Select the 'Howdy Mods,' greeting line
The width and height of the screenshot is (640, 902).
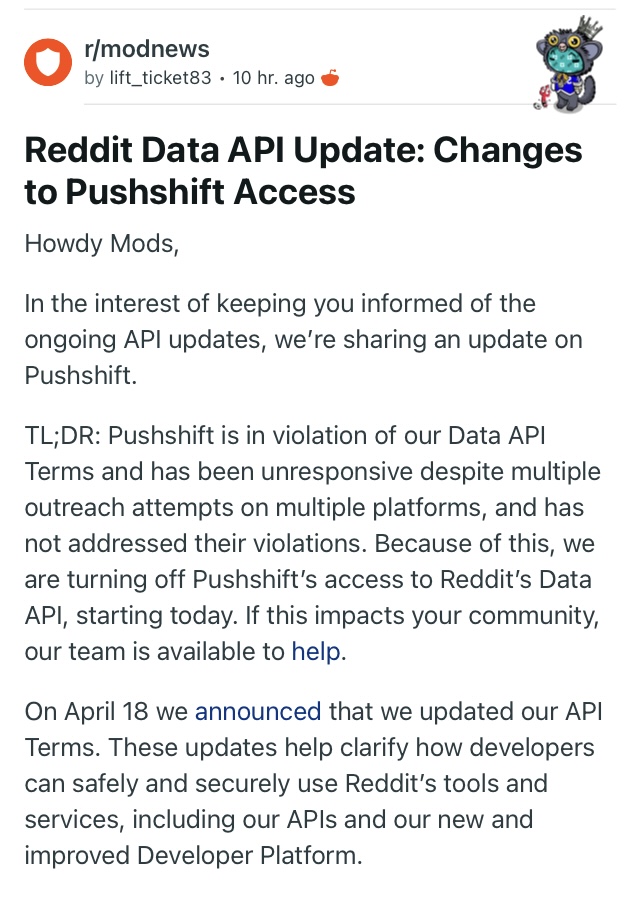[x=102, y=244]
